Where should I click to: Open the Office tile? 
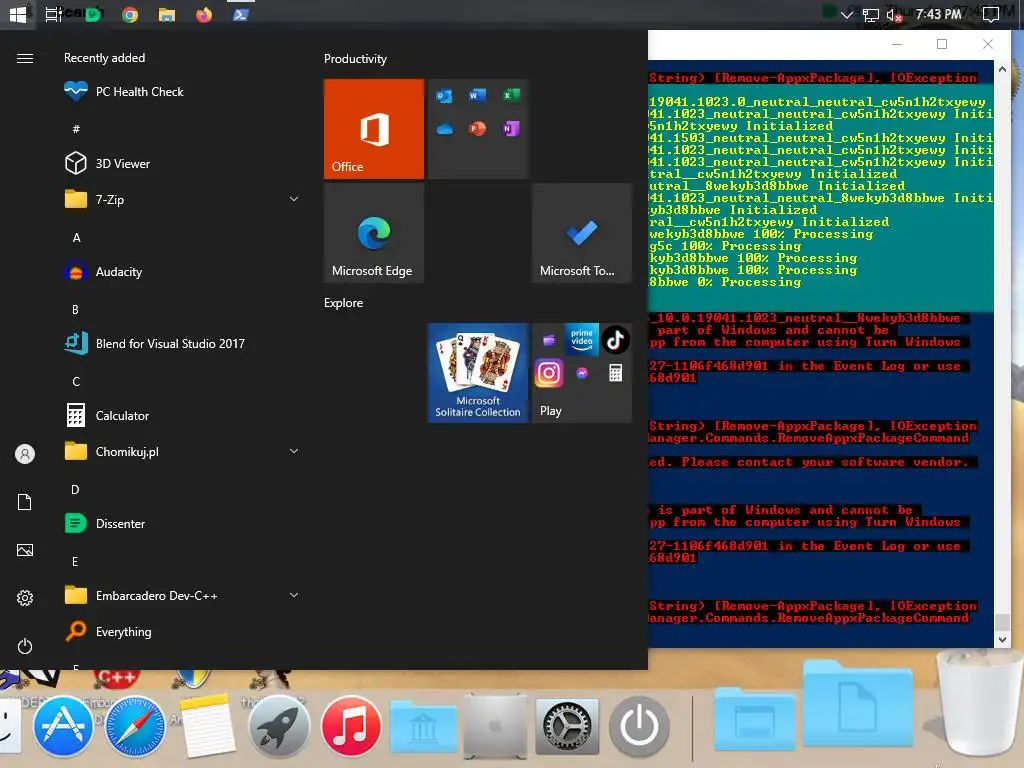click(x=374, y=129)
